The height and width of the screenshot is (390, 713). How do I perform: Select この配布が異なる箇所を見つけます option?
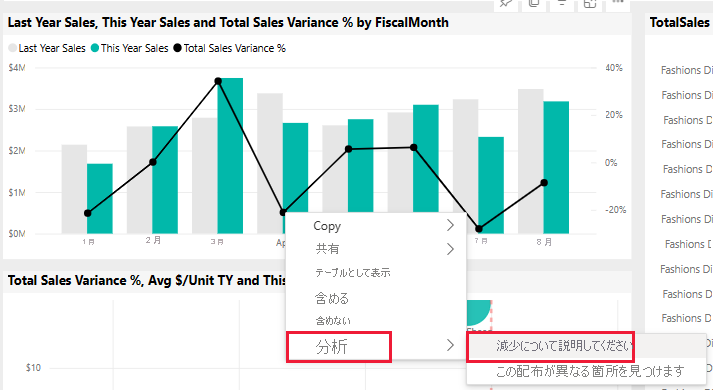(589, 371)
